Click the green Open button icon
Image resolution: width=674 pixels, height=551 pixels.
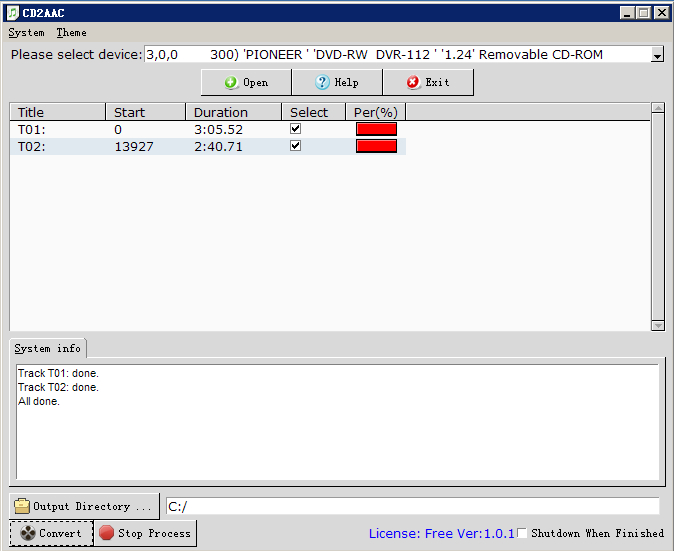point(230,83)
